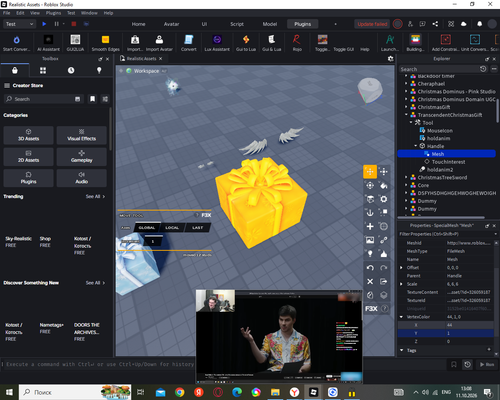Click the Run command button
This screenshot has width=500, height=400.
click(x=487, y=365)
